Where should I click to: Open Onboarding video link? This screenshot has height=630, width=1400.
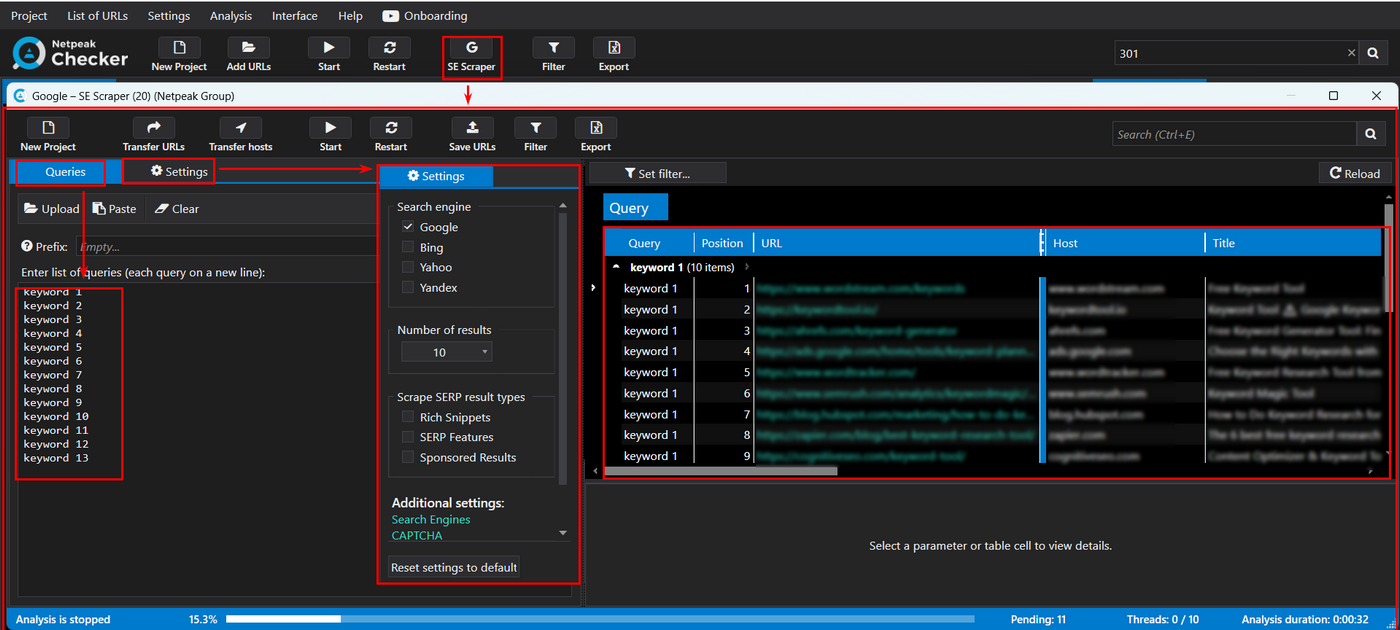[x=425, y=16]
